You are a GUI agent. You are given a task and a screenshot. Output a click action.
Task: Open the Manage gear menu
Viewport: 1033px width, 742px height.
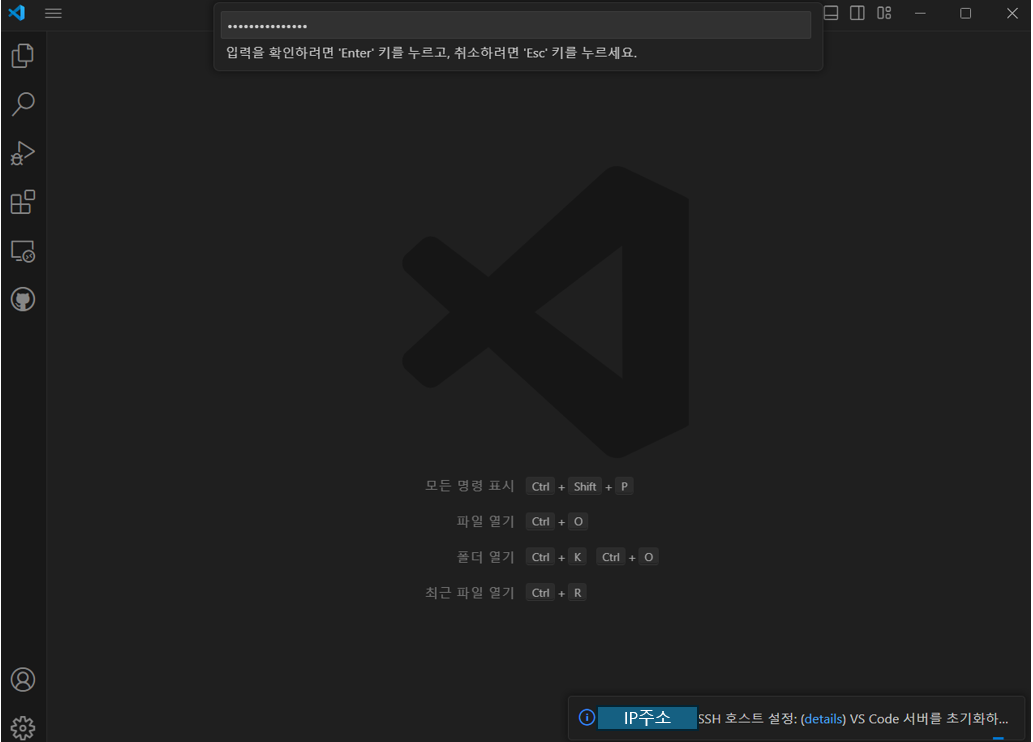(23, 728)
